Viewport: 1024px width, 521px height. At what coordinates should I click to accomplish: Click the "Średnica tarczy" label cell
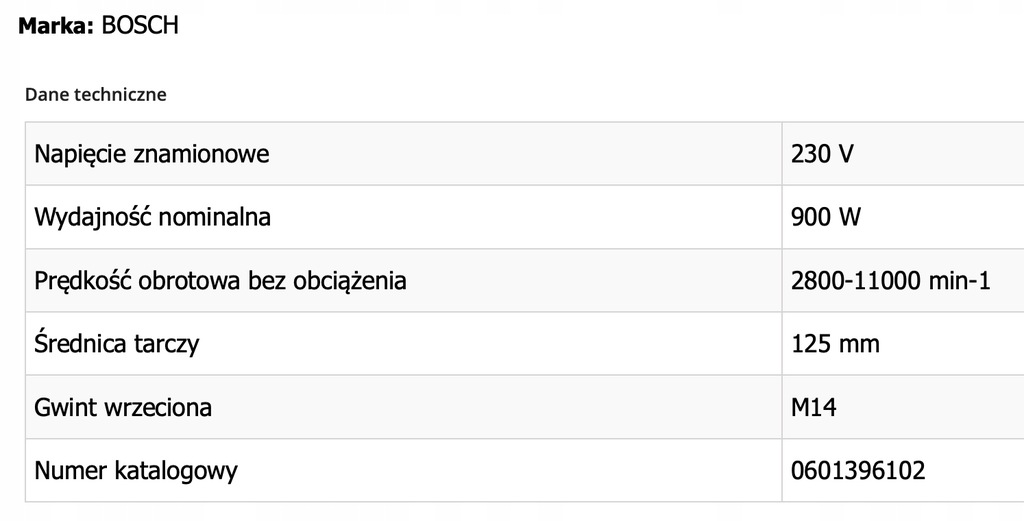pos(117,344)
